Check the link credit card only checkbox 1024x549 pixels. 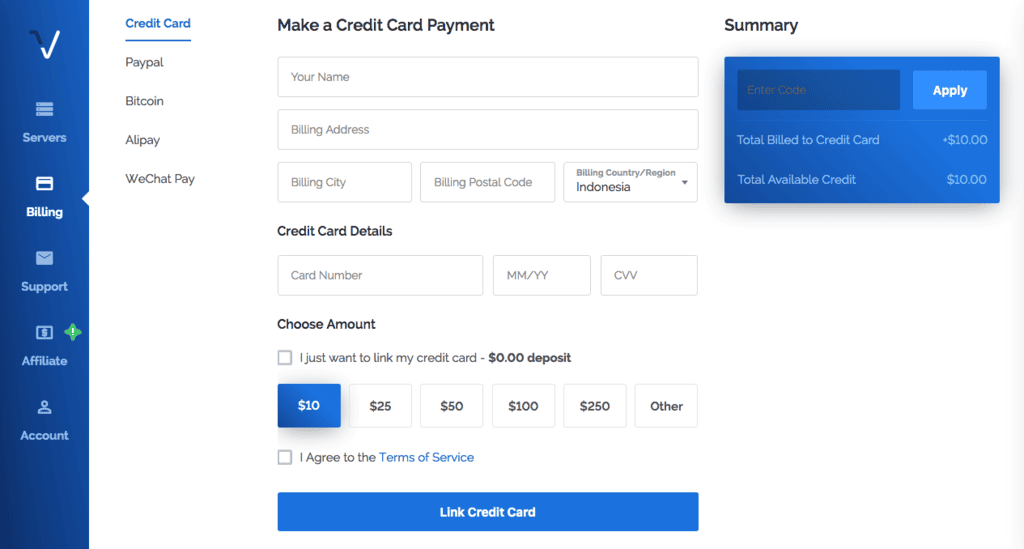tap(285, 358)
